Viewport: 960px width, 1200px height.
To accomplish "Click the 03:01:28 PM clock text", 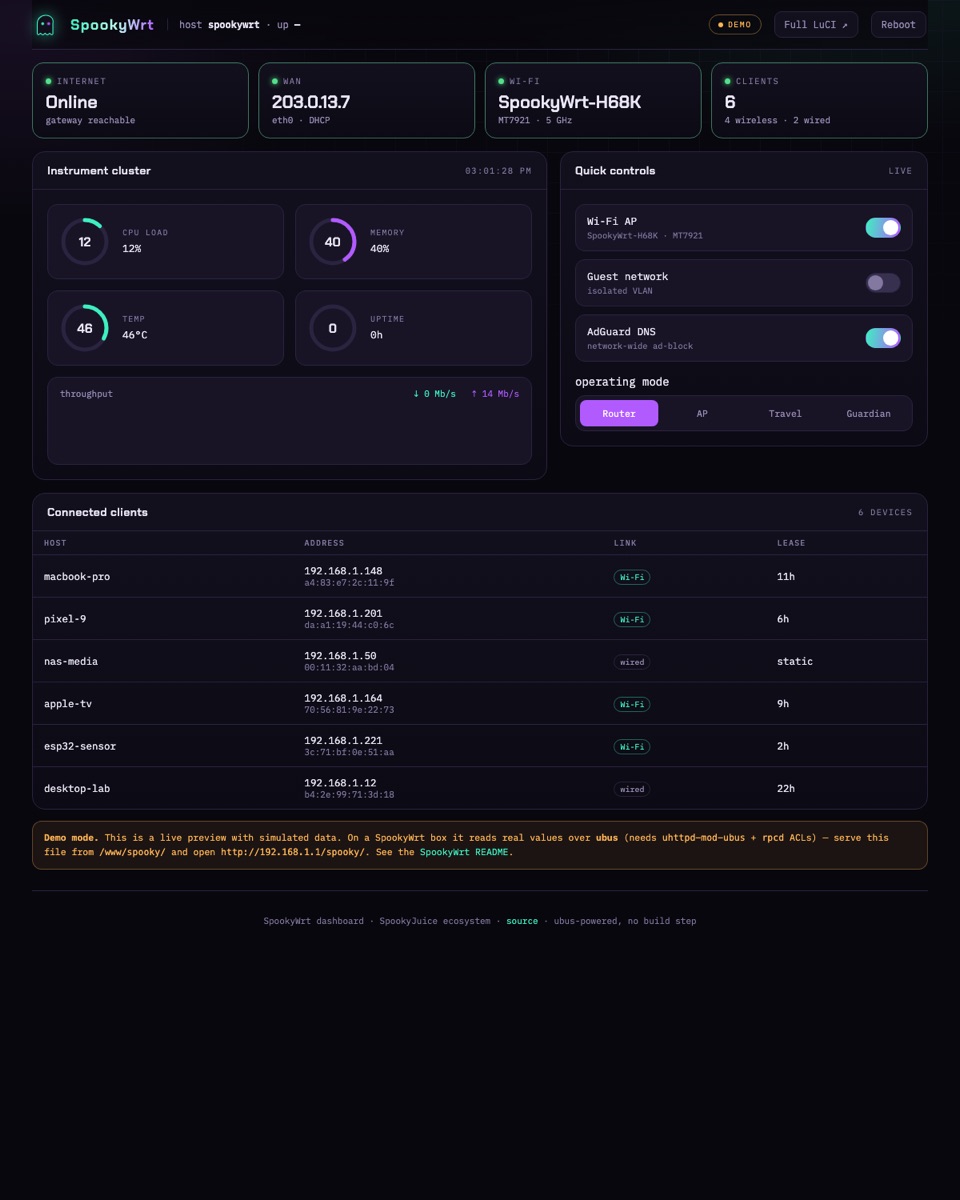I will click(x=498, y=171).
